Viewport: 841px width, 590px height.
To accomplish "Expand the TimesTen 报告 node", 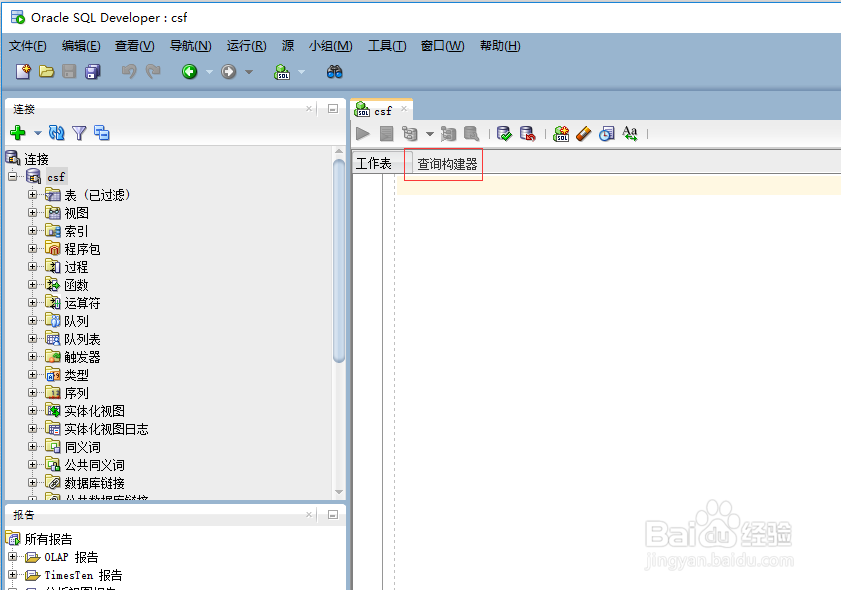I will [12, 574].
